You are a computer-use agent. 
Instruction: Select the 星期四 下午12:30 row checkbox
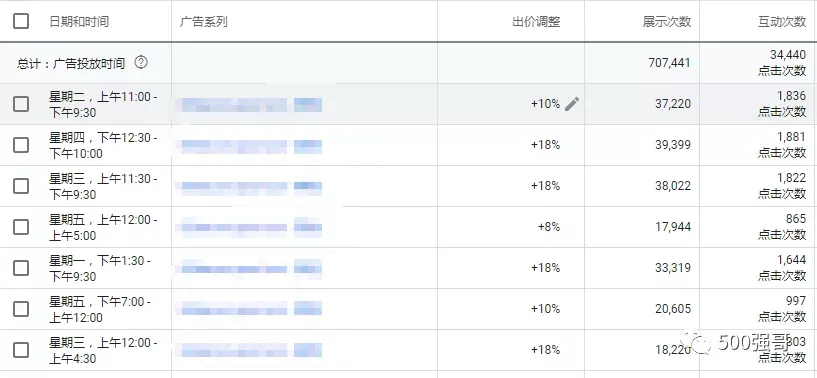21,145
